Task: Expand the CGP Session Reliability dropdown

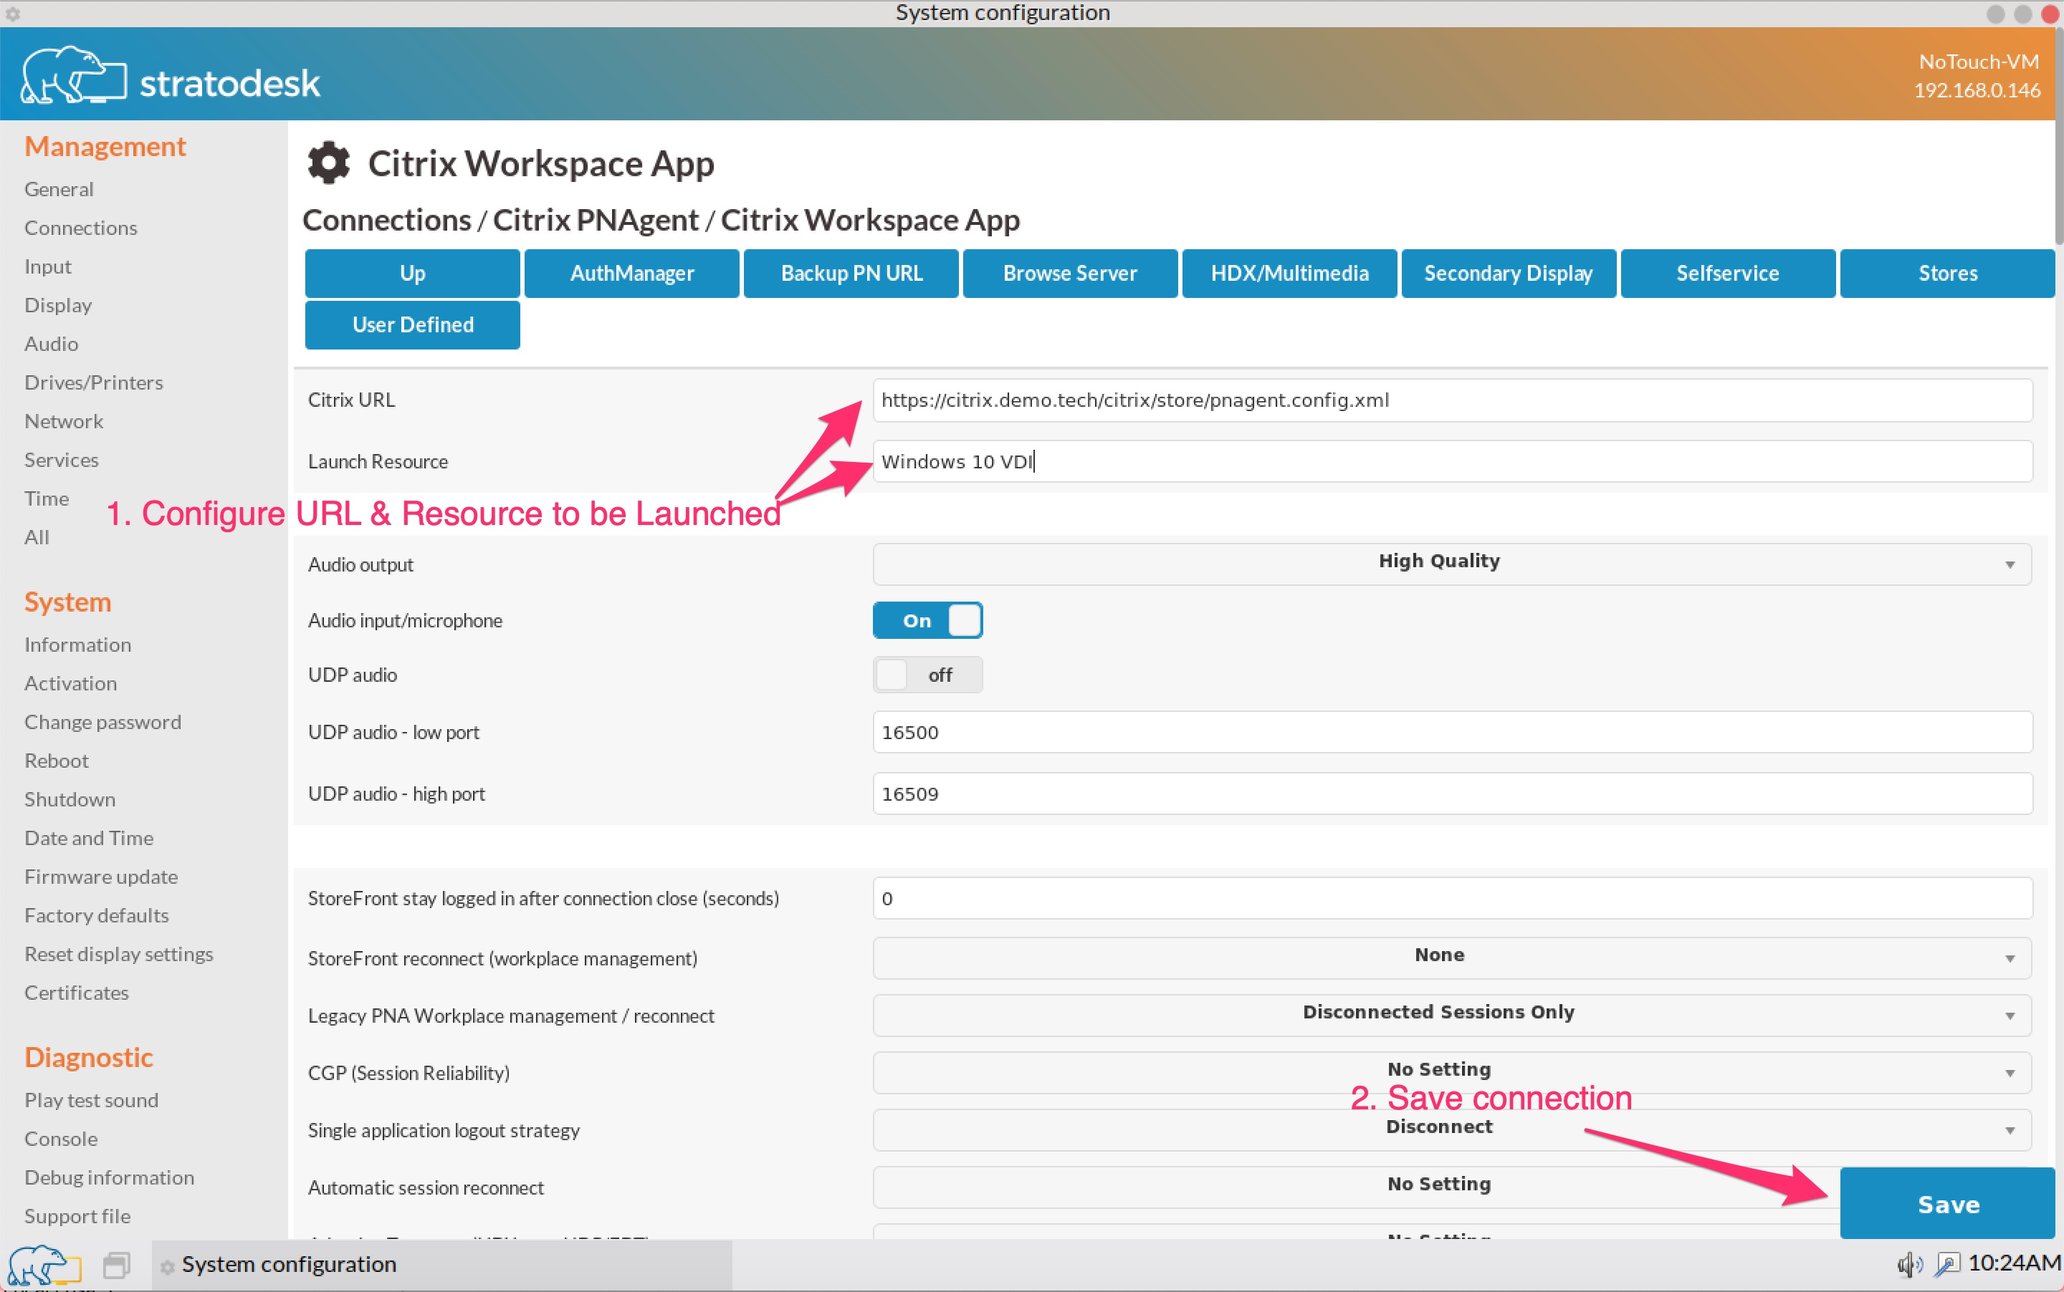Action: coord(2011,1072)
